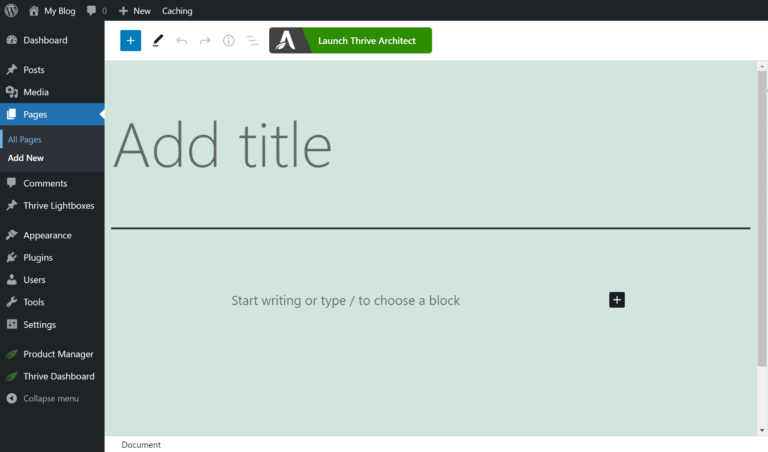The width and height of the screenshot is (768, 452).
Task: Go to Thrive Dashboard menu
Action: pos(58,376)
